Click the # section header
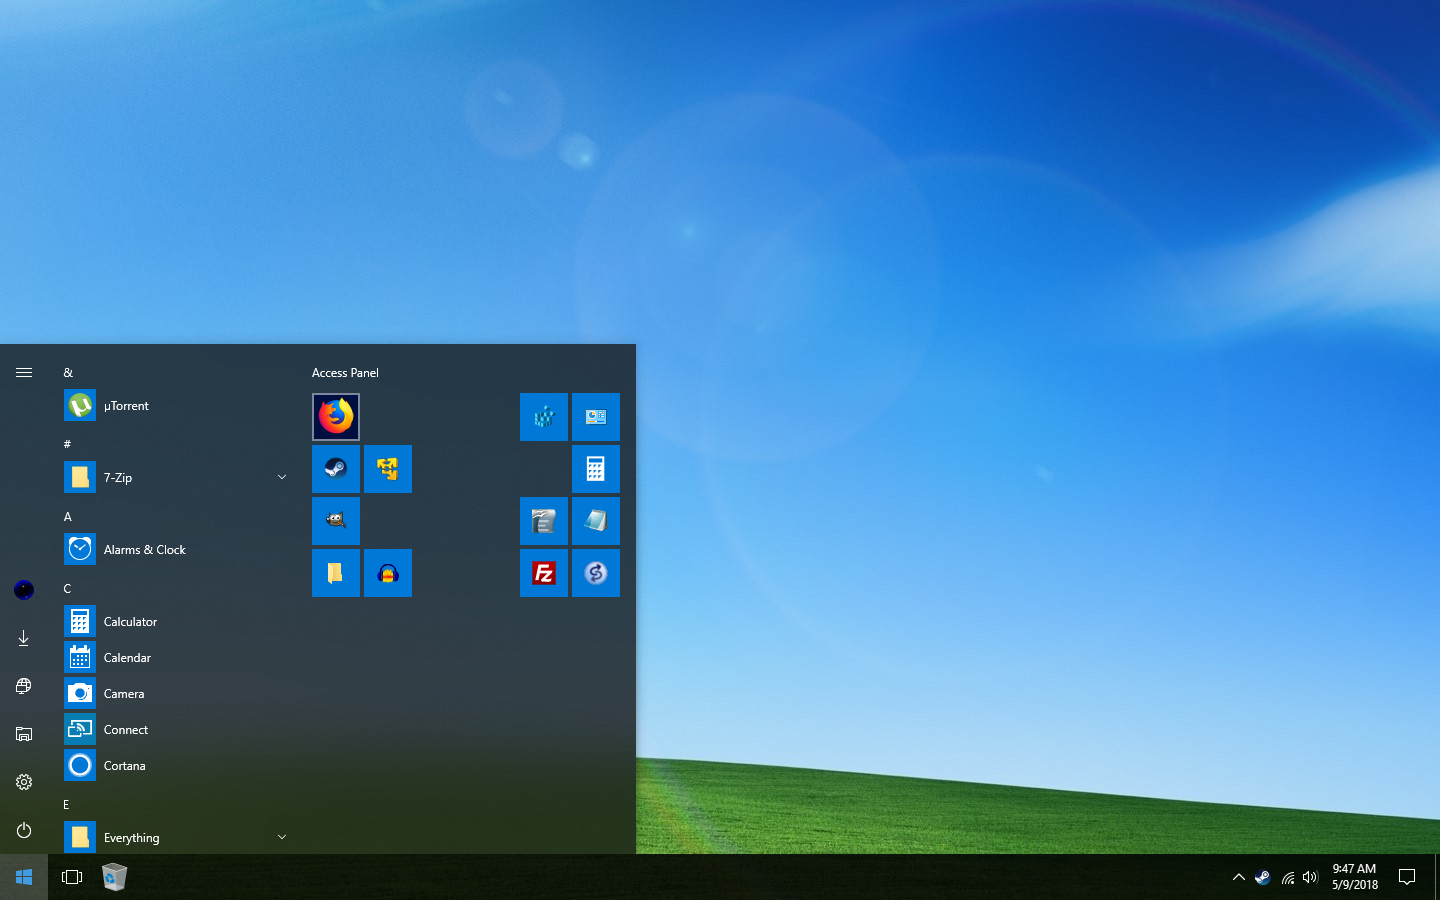The image size is (1440, 900). coord(67,444)
